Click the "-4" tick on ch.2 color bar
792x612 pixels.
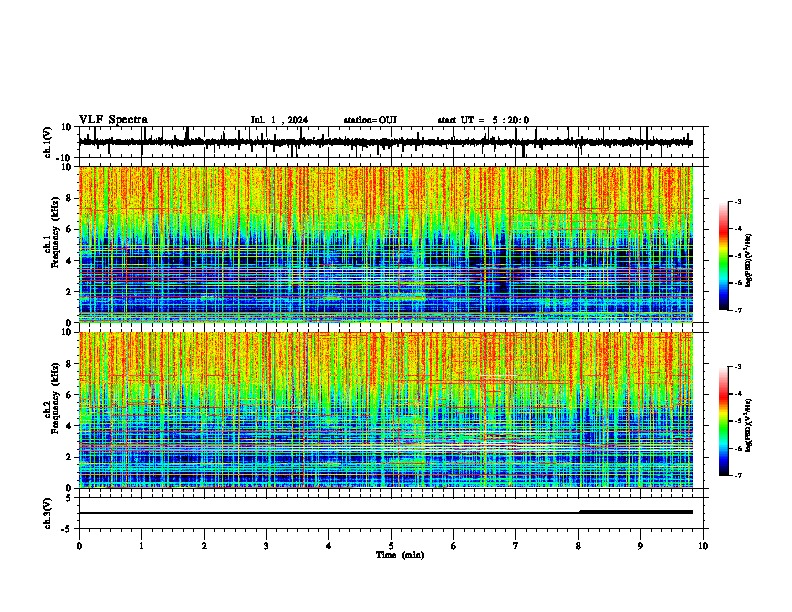tap(737, 394)
